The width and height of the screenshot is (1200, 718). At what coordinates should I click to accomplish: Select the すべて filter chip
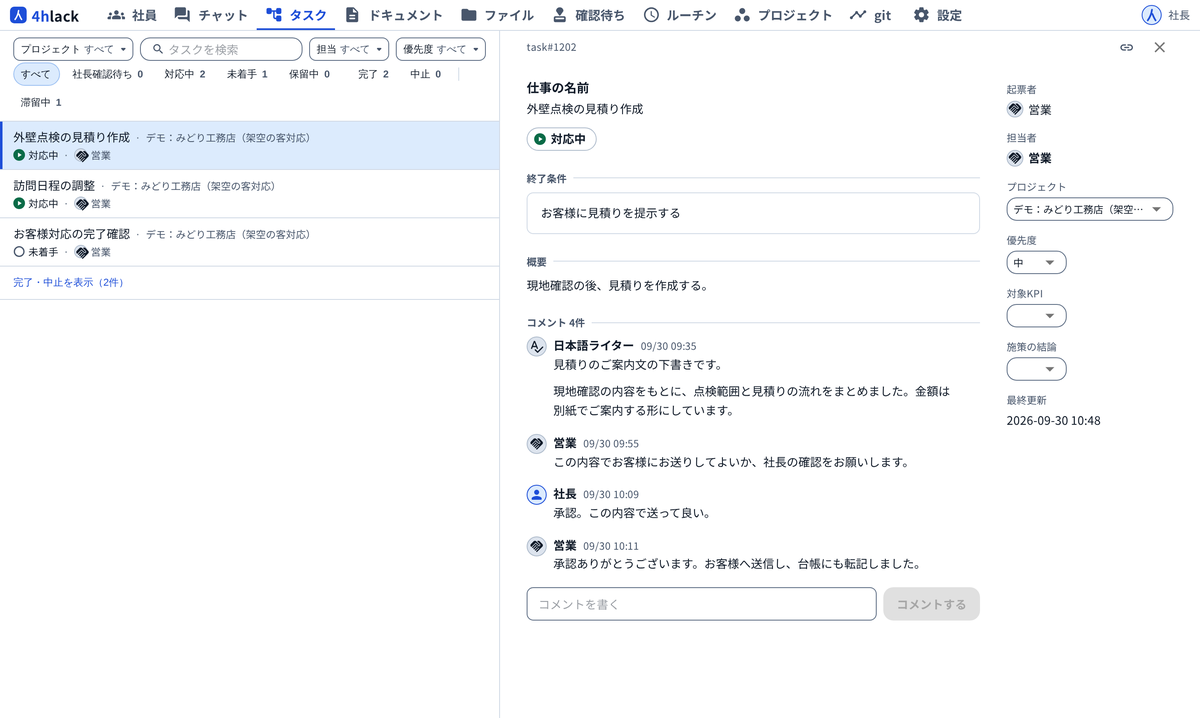pos(36,74)
